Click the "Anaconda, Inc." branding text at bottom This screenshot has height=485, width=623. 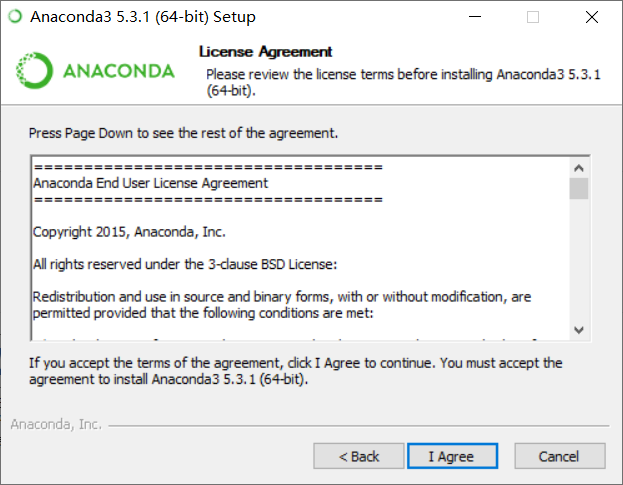[x=56, y=424]
